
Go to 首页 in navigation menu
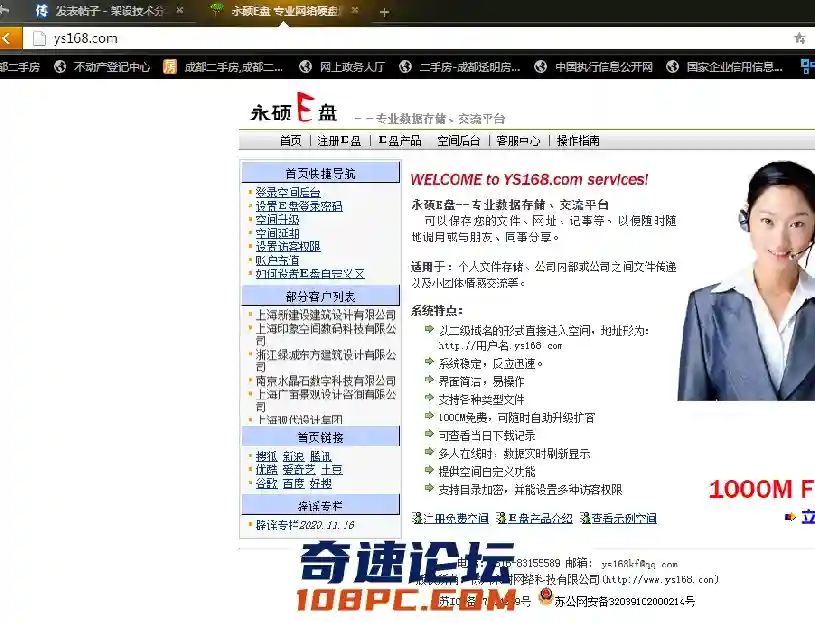pyautogui.click(x=290, y=141)
